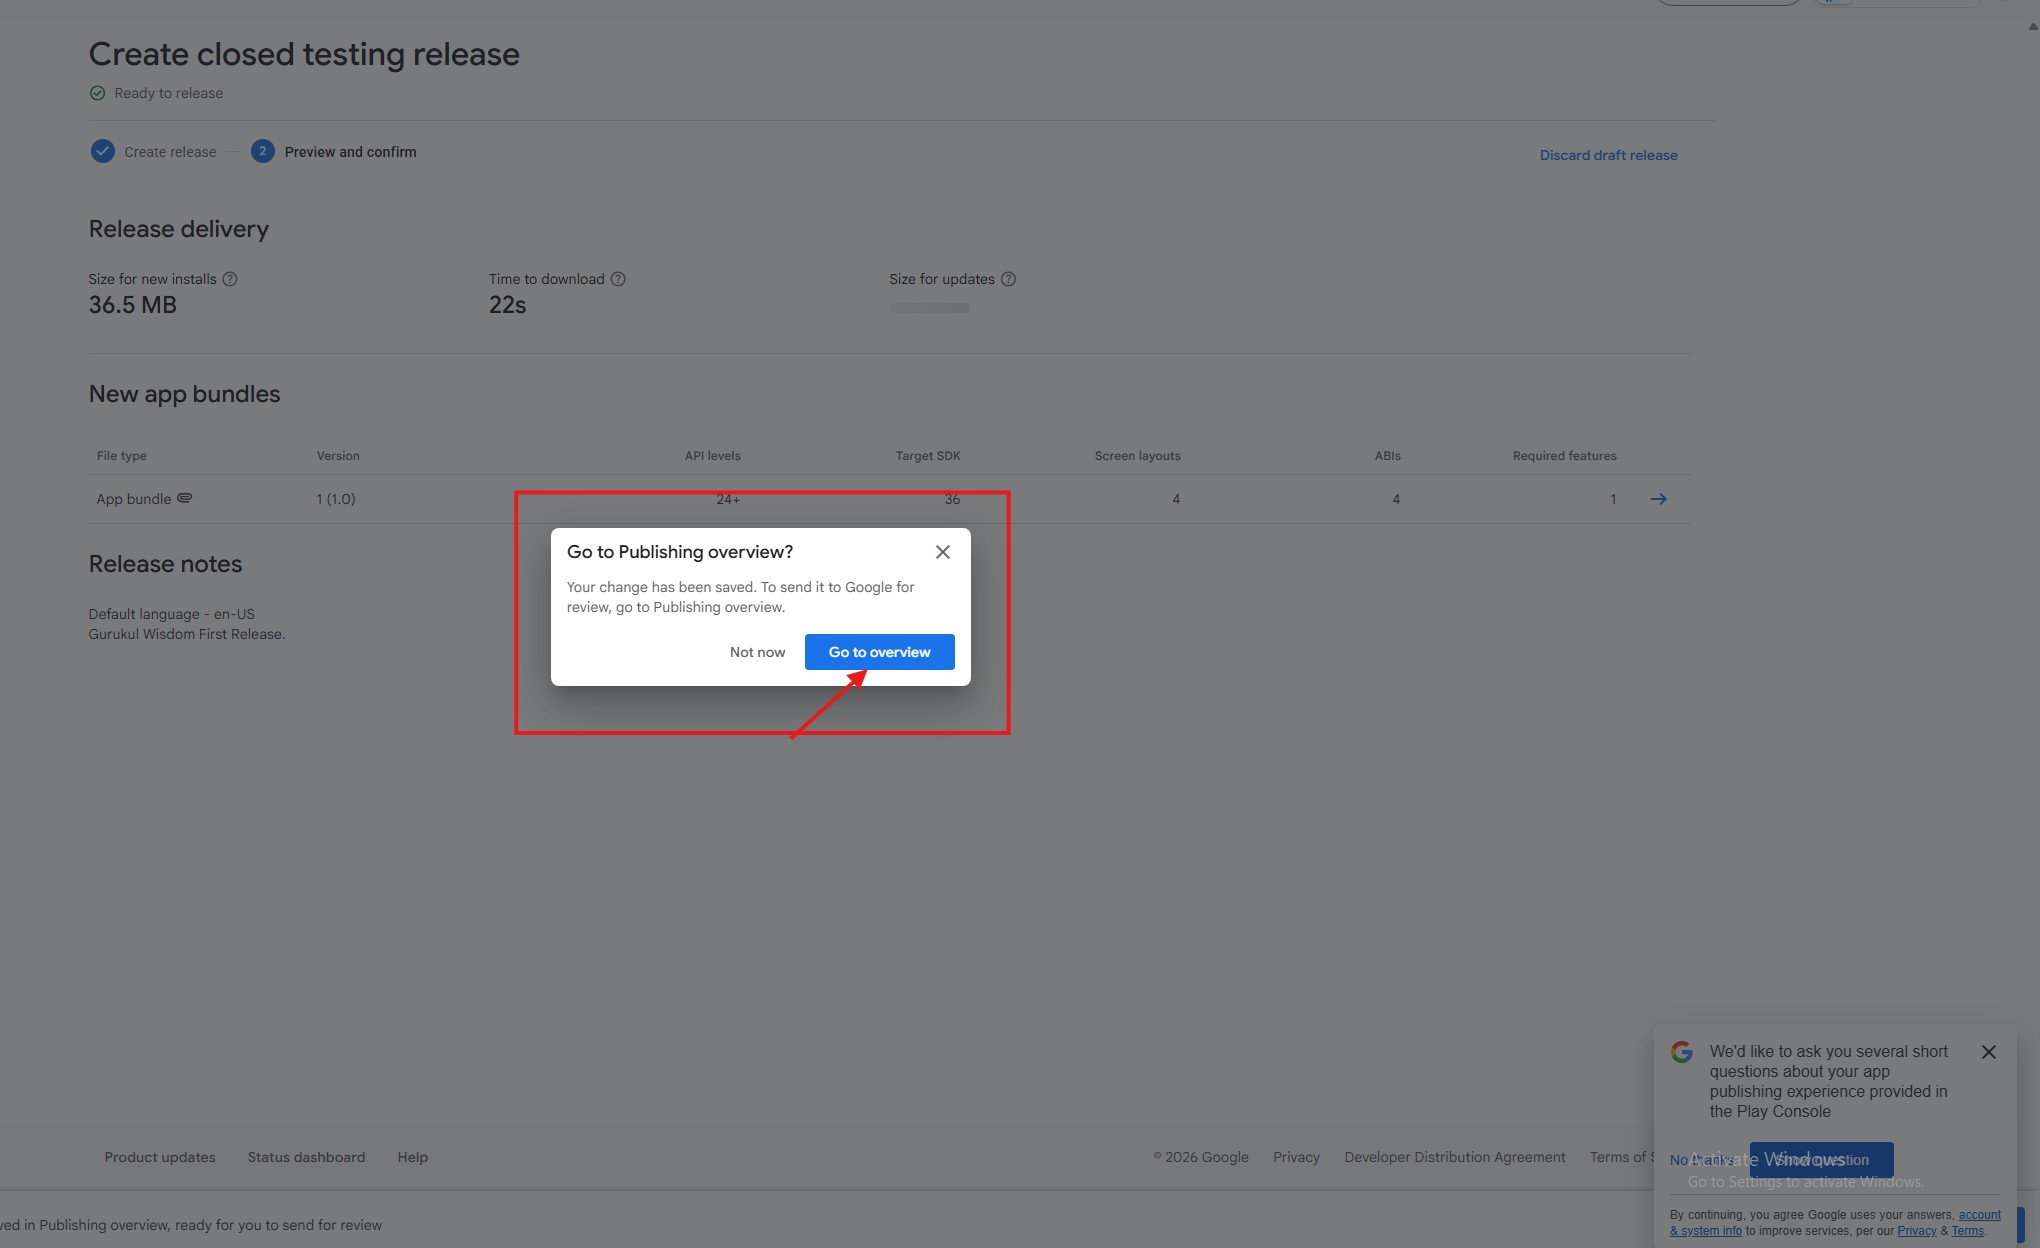This screenshot has height=1248, width=2040.
Task: Click the App bundle stack icon
Action: [x=185, y=498]
